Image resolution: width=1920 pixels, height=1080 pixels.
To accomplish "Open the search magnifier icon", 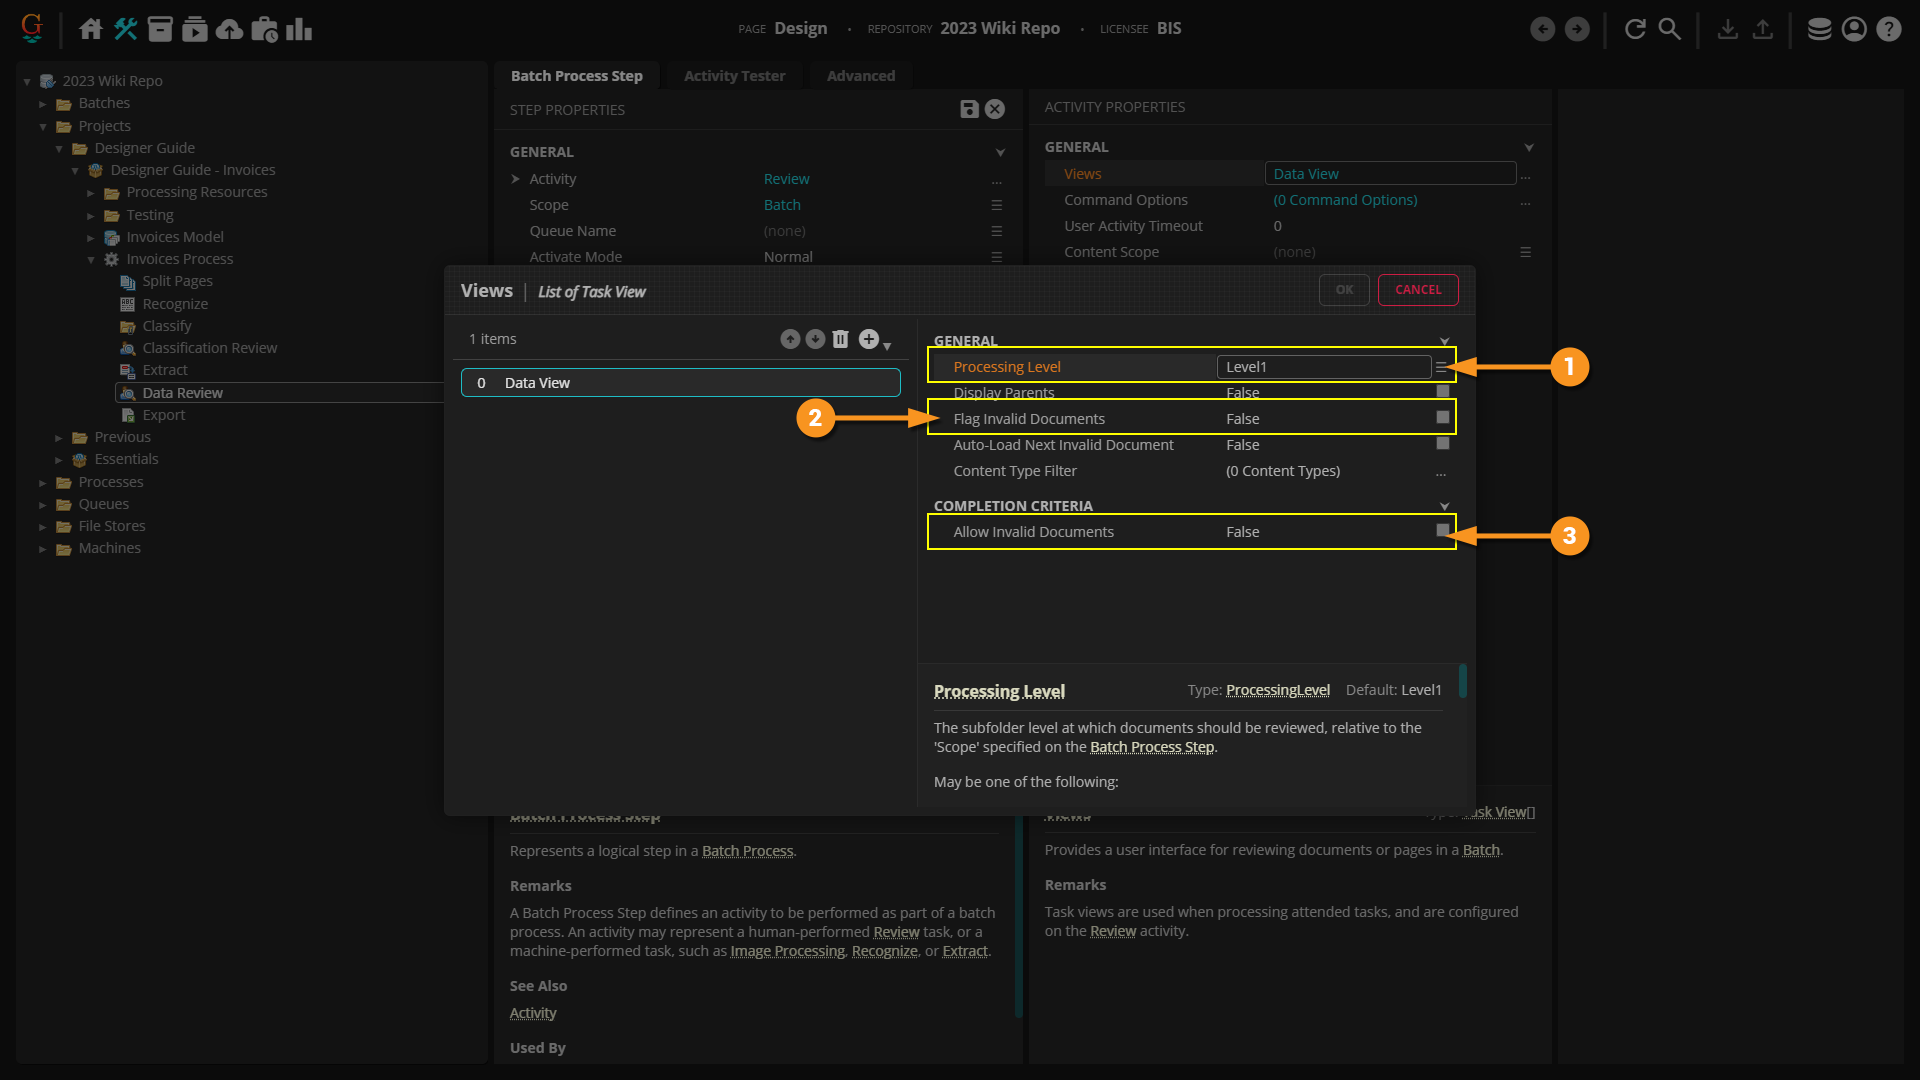I will click(1670, 29).
